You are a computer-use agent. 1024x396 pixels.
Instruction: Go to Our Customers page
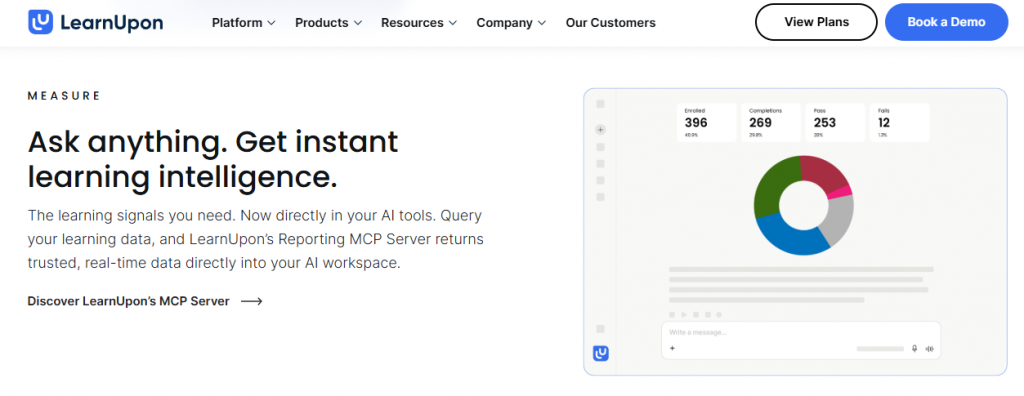pos(611,23)
